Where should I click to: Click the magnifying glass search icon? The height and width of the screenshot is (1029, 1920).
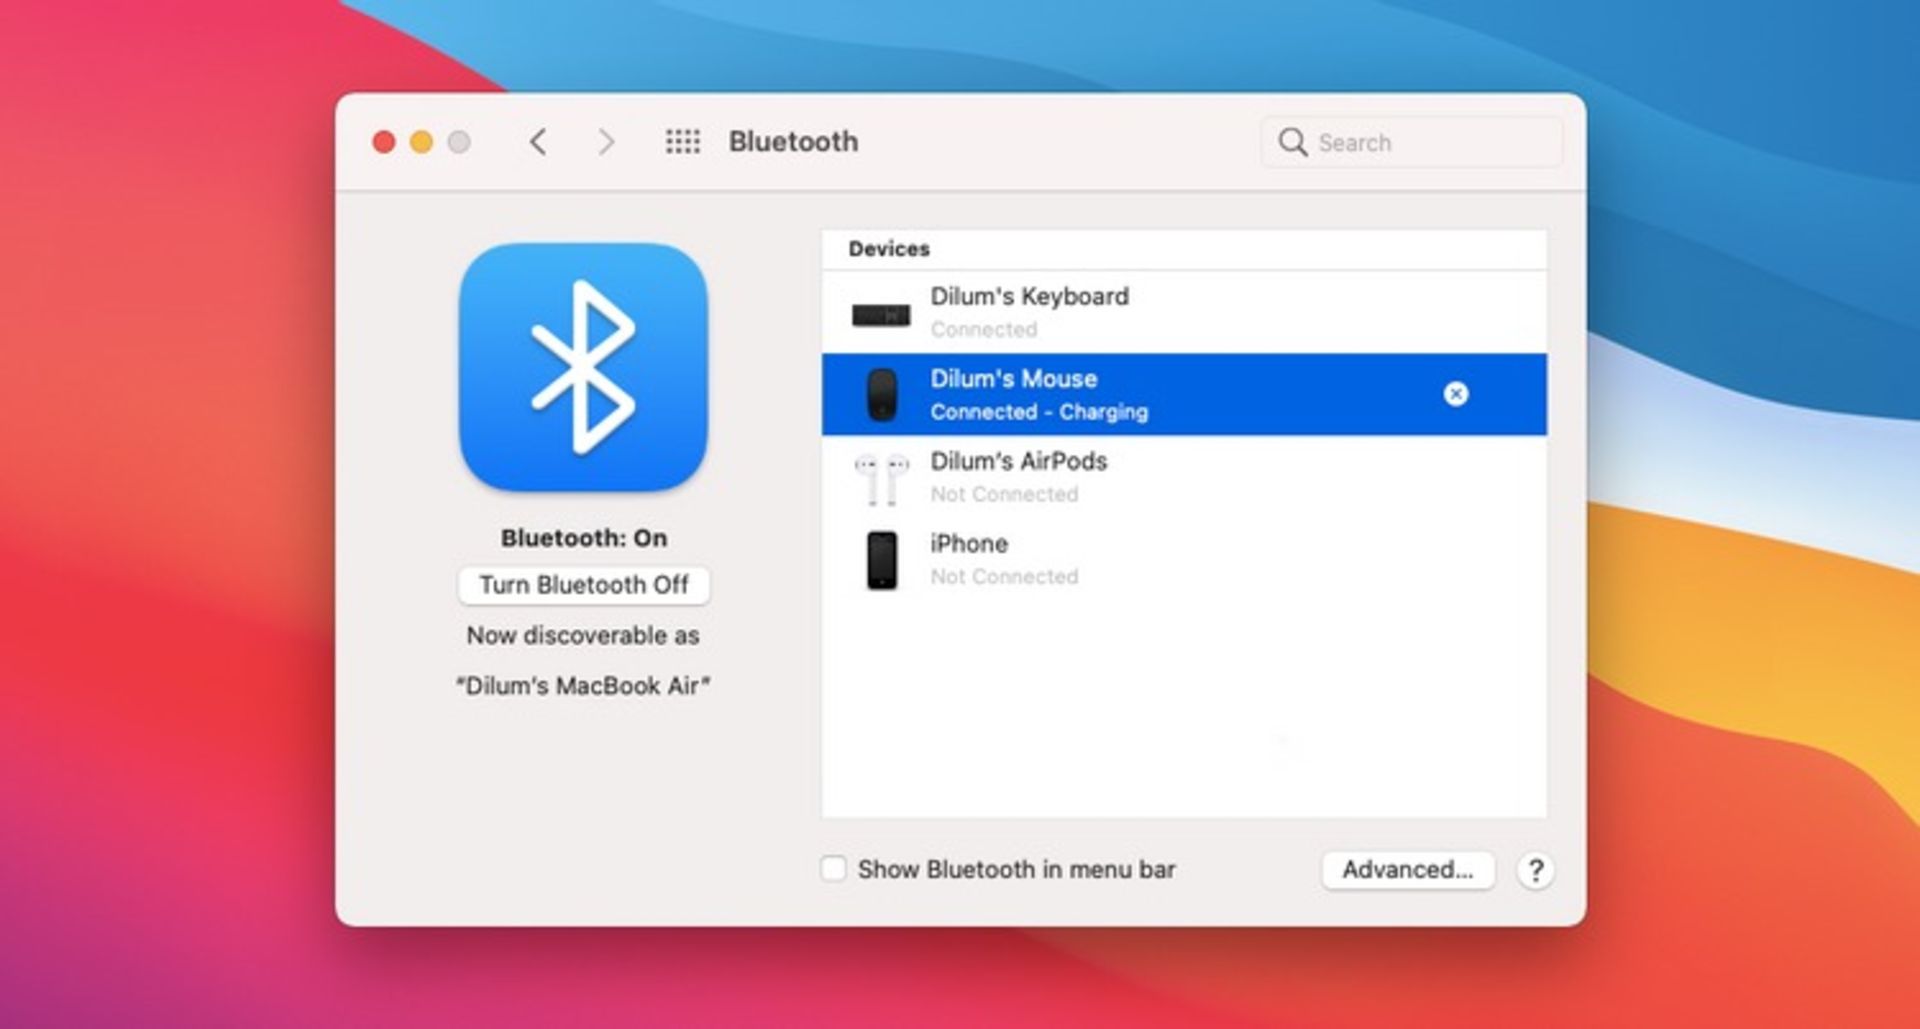coord(1292,142)
